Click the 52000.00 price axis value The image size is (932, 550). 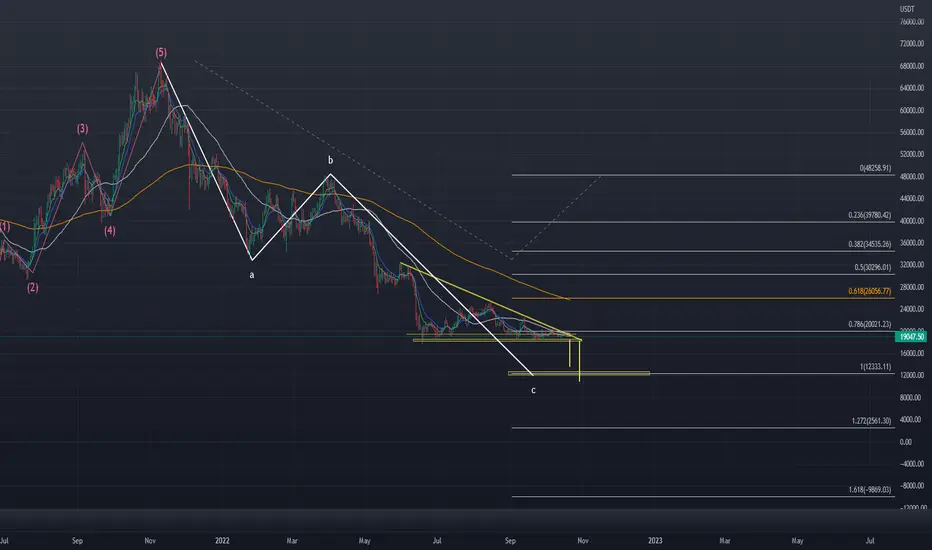pyautogui.click(x=912, y=154)
